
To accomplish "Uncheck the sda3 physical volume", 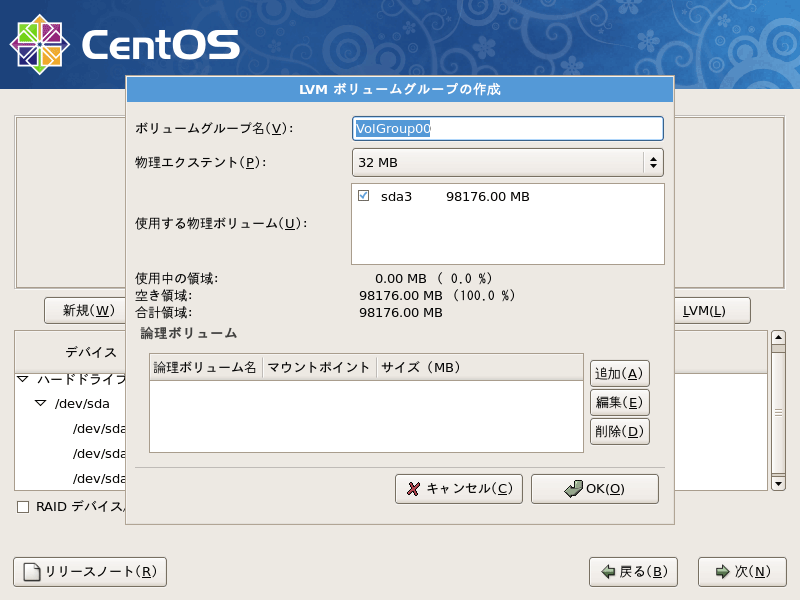I will pos(363,197).
